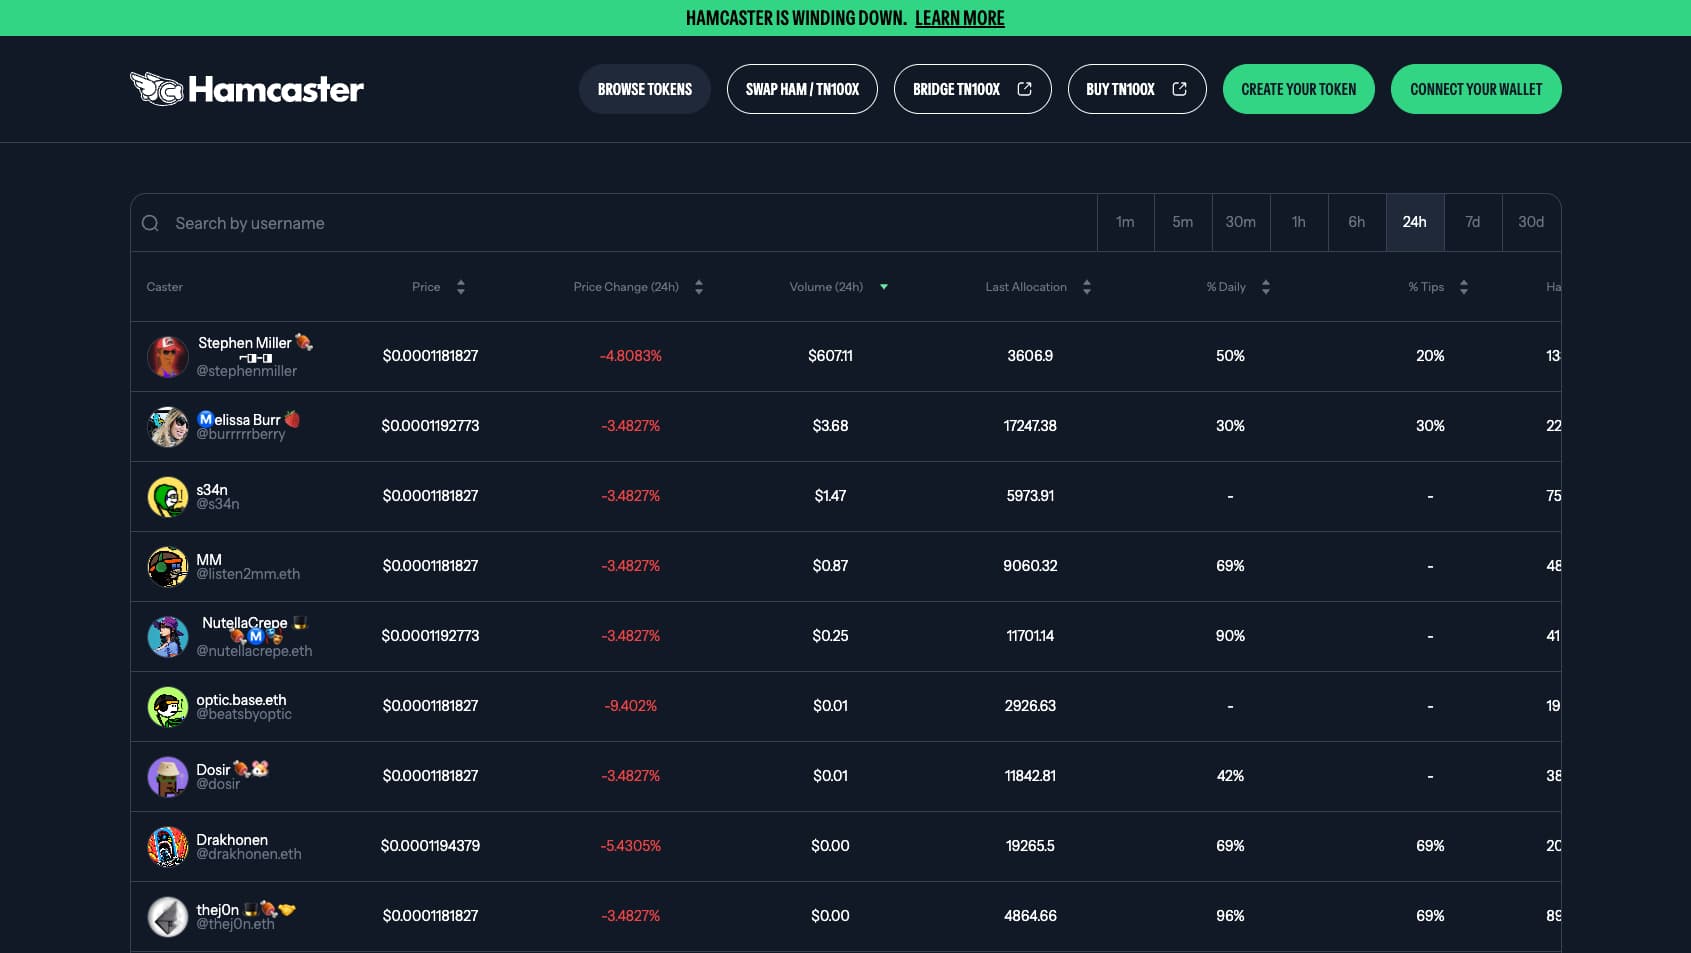Click Drakhonen's avatar picture
The height and width of the screenshot is (953, 1691).
click(x=168, y=846)
